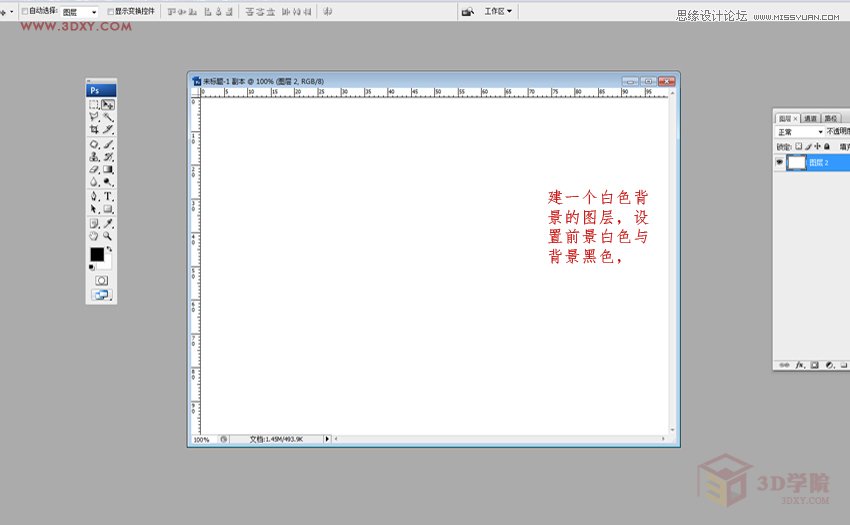Select the Polygonal Lasso tool
This screenshot has height=525, width=850.
94,117
